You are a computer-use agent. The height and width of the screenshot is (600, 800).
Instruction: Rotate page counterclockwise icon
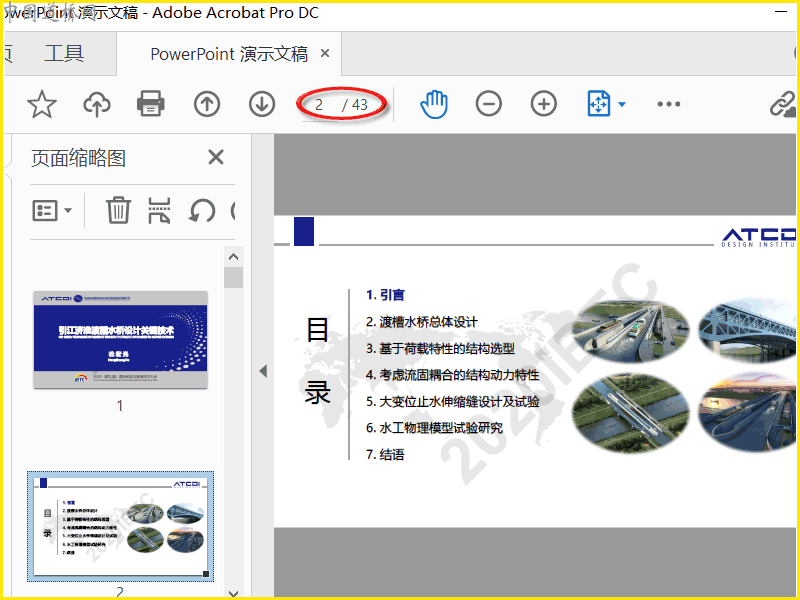pos(202,210)
